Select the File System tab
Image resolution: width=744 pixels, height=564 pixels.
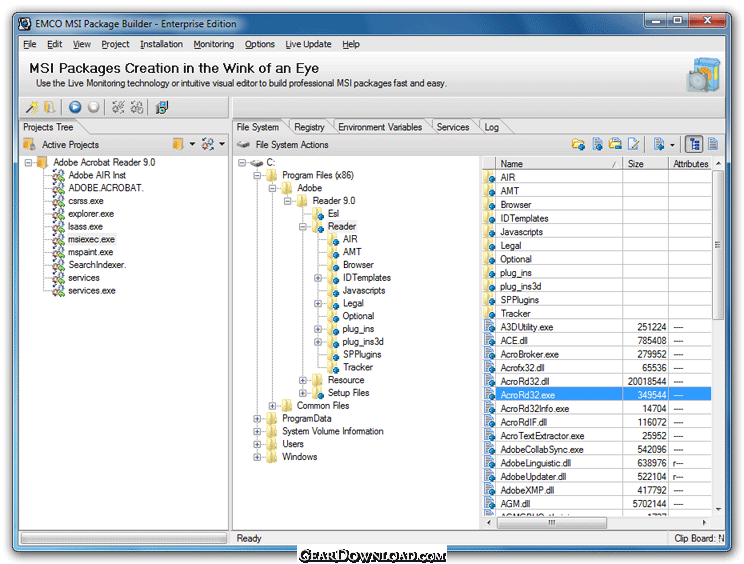258,127
